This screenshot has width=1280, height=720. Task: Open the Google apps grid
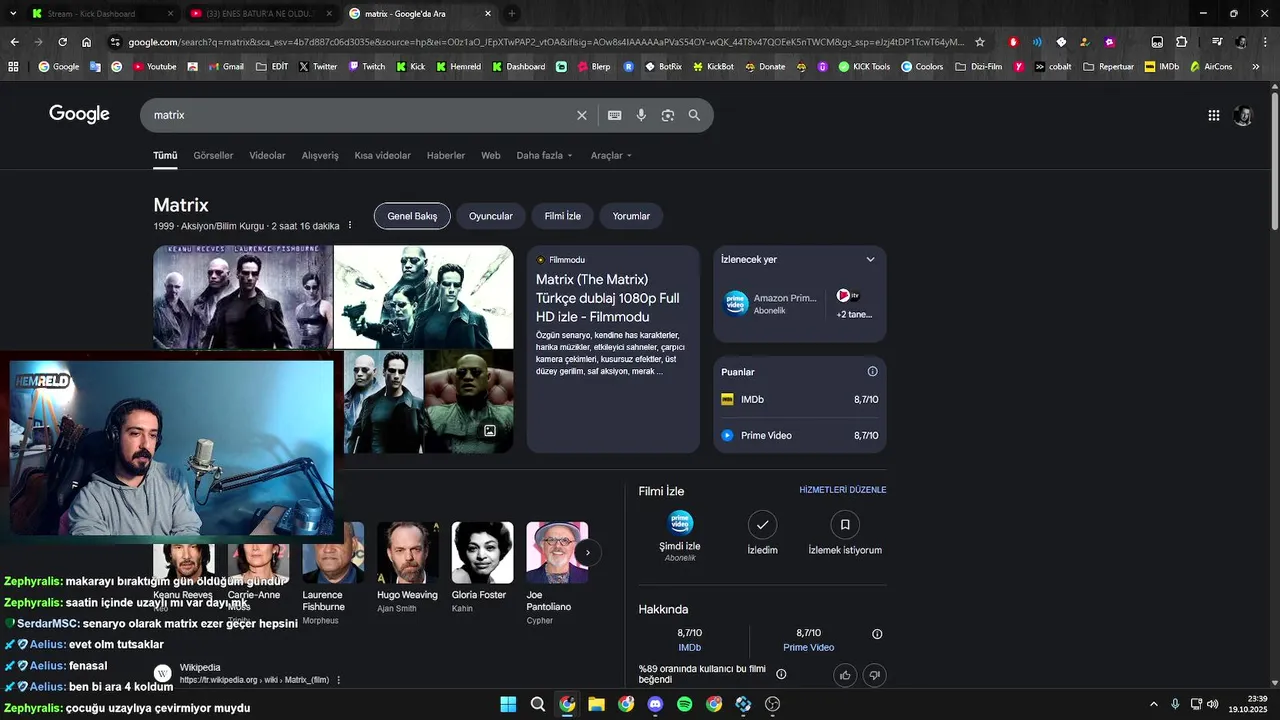[1214, 115]
